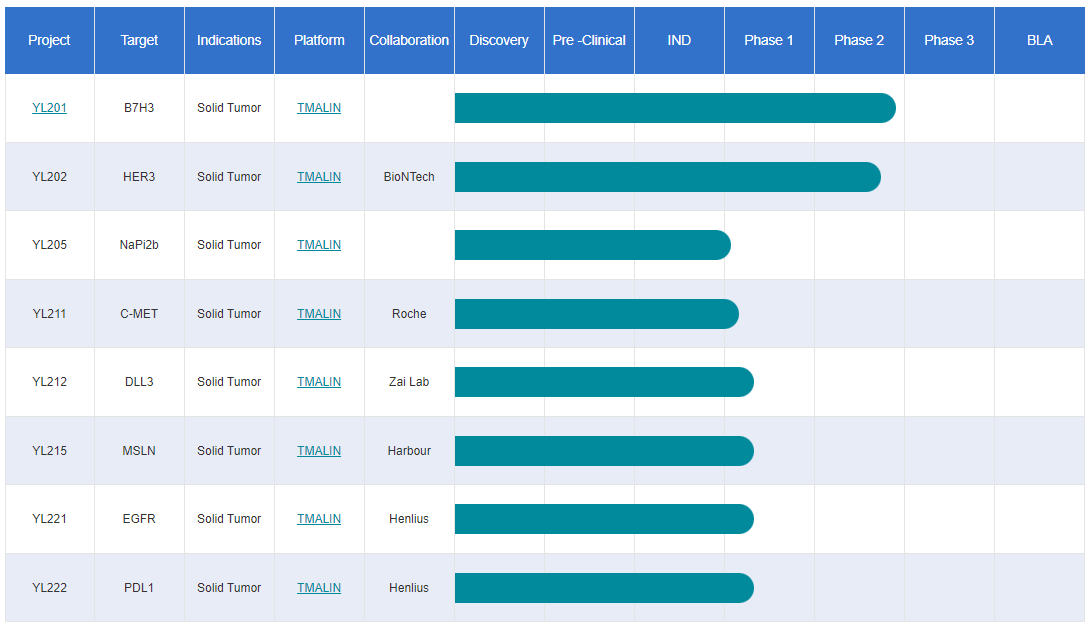Viewport: 1091px width, 629px height.
Task: Click the Collaboration column header
Action: 409,40
